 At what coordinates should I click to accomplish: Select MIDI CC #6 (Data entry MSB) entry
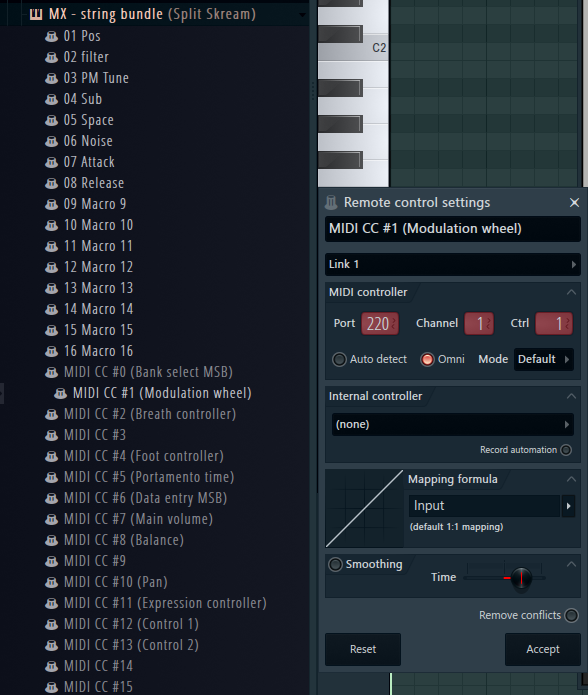(x=145, y=498)
